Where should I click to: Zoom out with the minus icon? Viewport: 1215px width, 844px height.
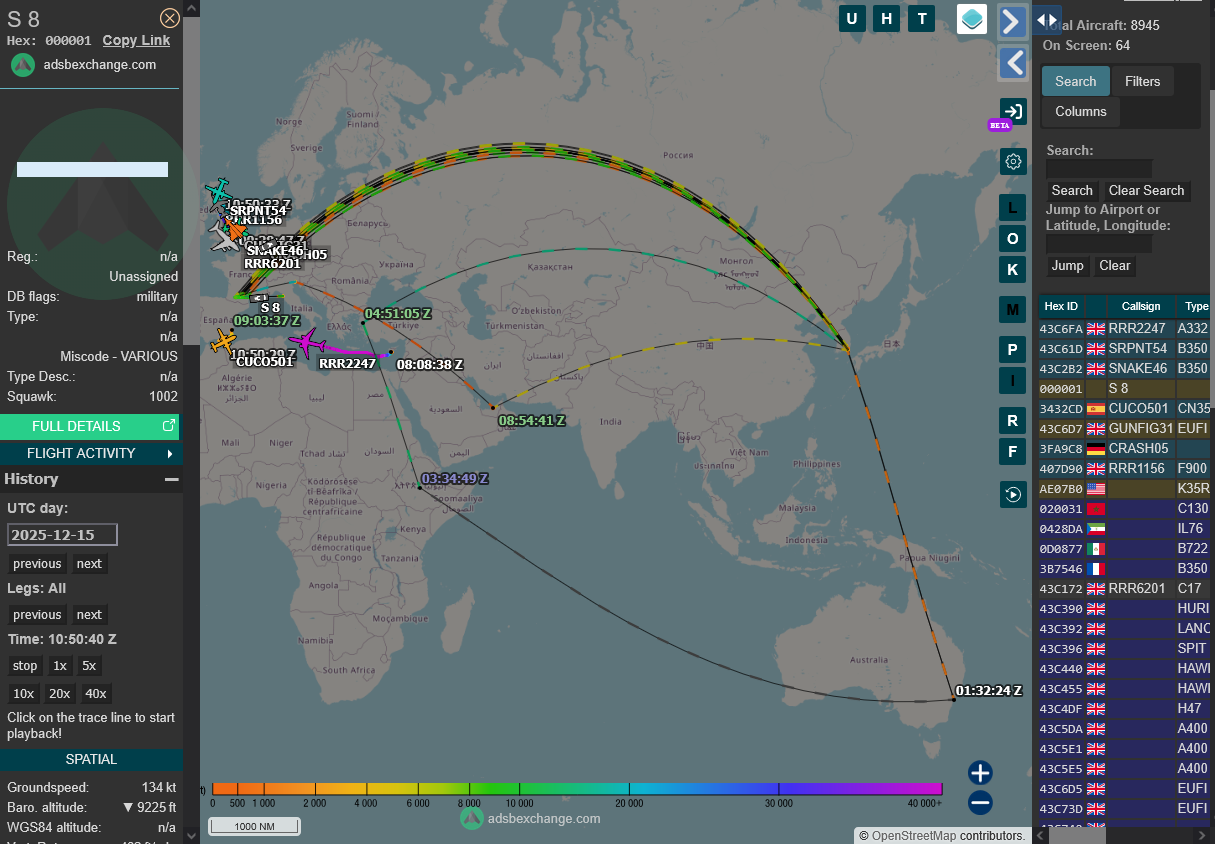pyautogui.click(x=980, y=802)
